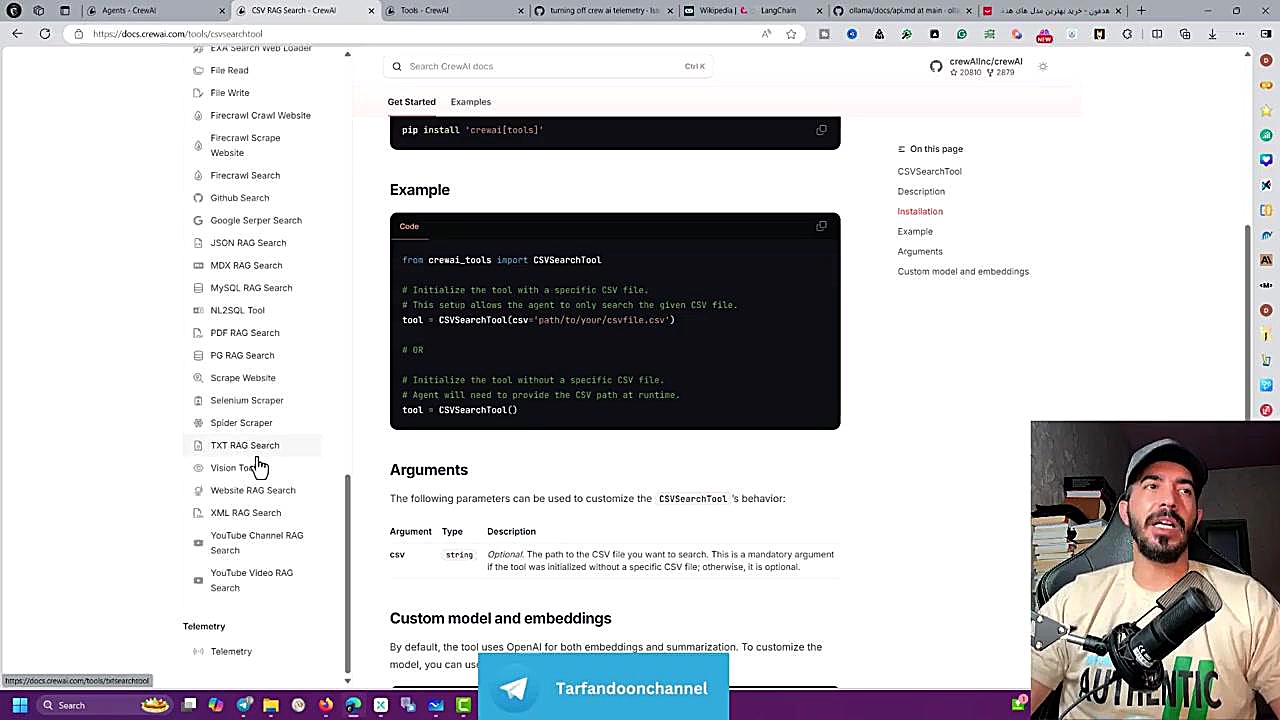
Task: Open TXT RAG Search page
Action: click(x=245, y=445)
